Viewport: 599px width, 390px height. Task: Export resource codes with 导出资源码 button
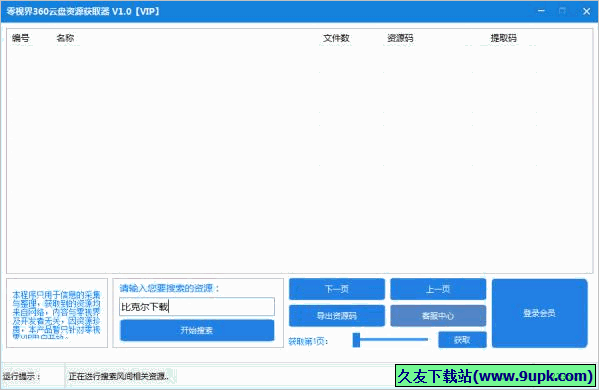coord(337,316)
